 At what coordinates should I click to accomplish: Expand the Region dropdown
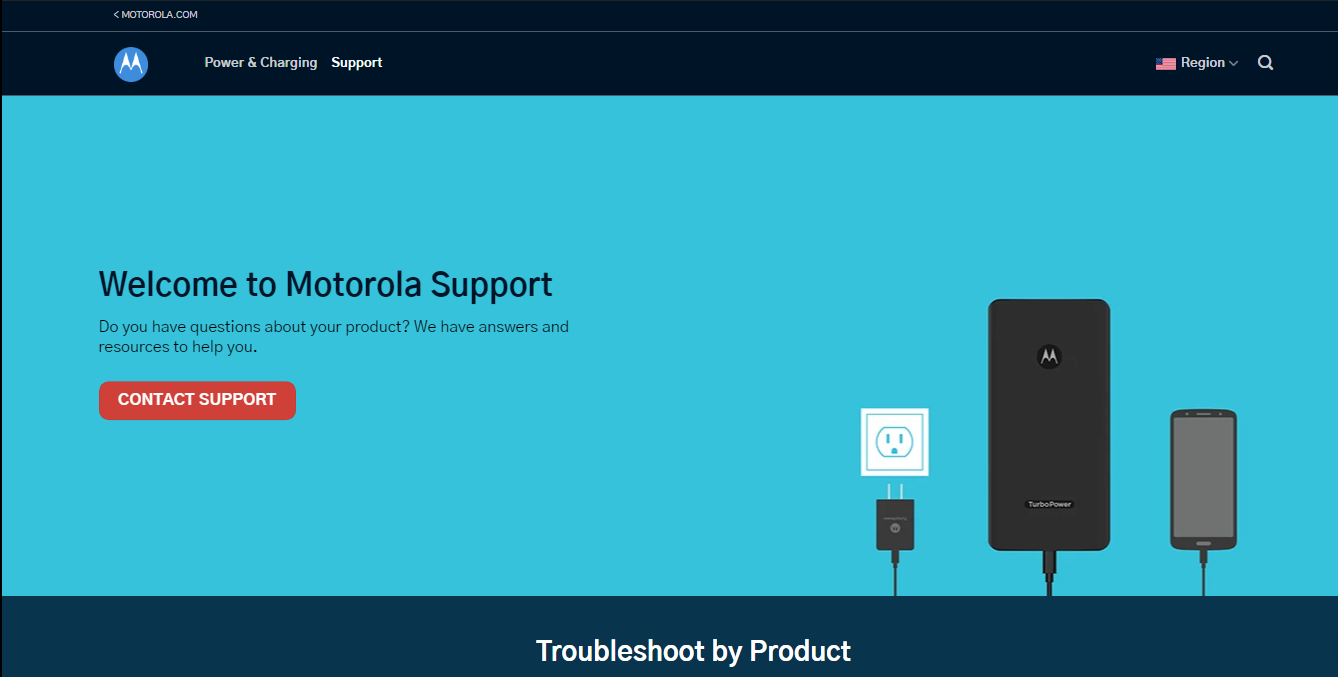point(1202,63)
